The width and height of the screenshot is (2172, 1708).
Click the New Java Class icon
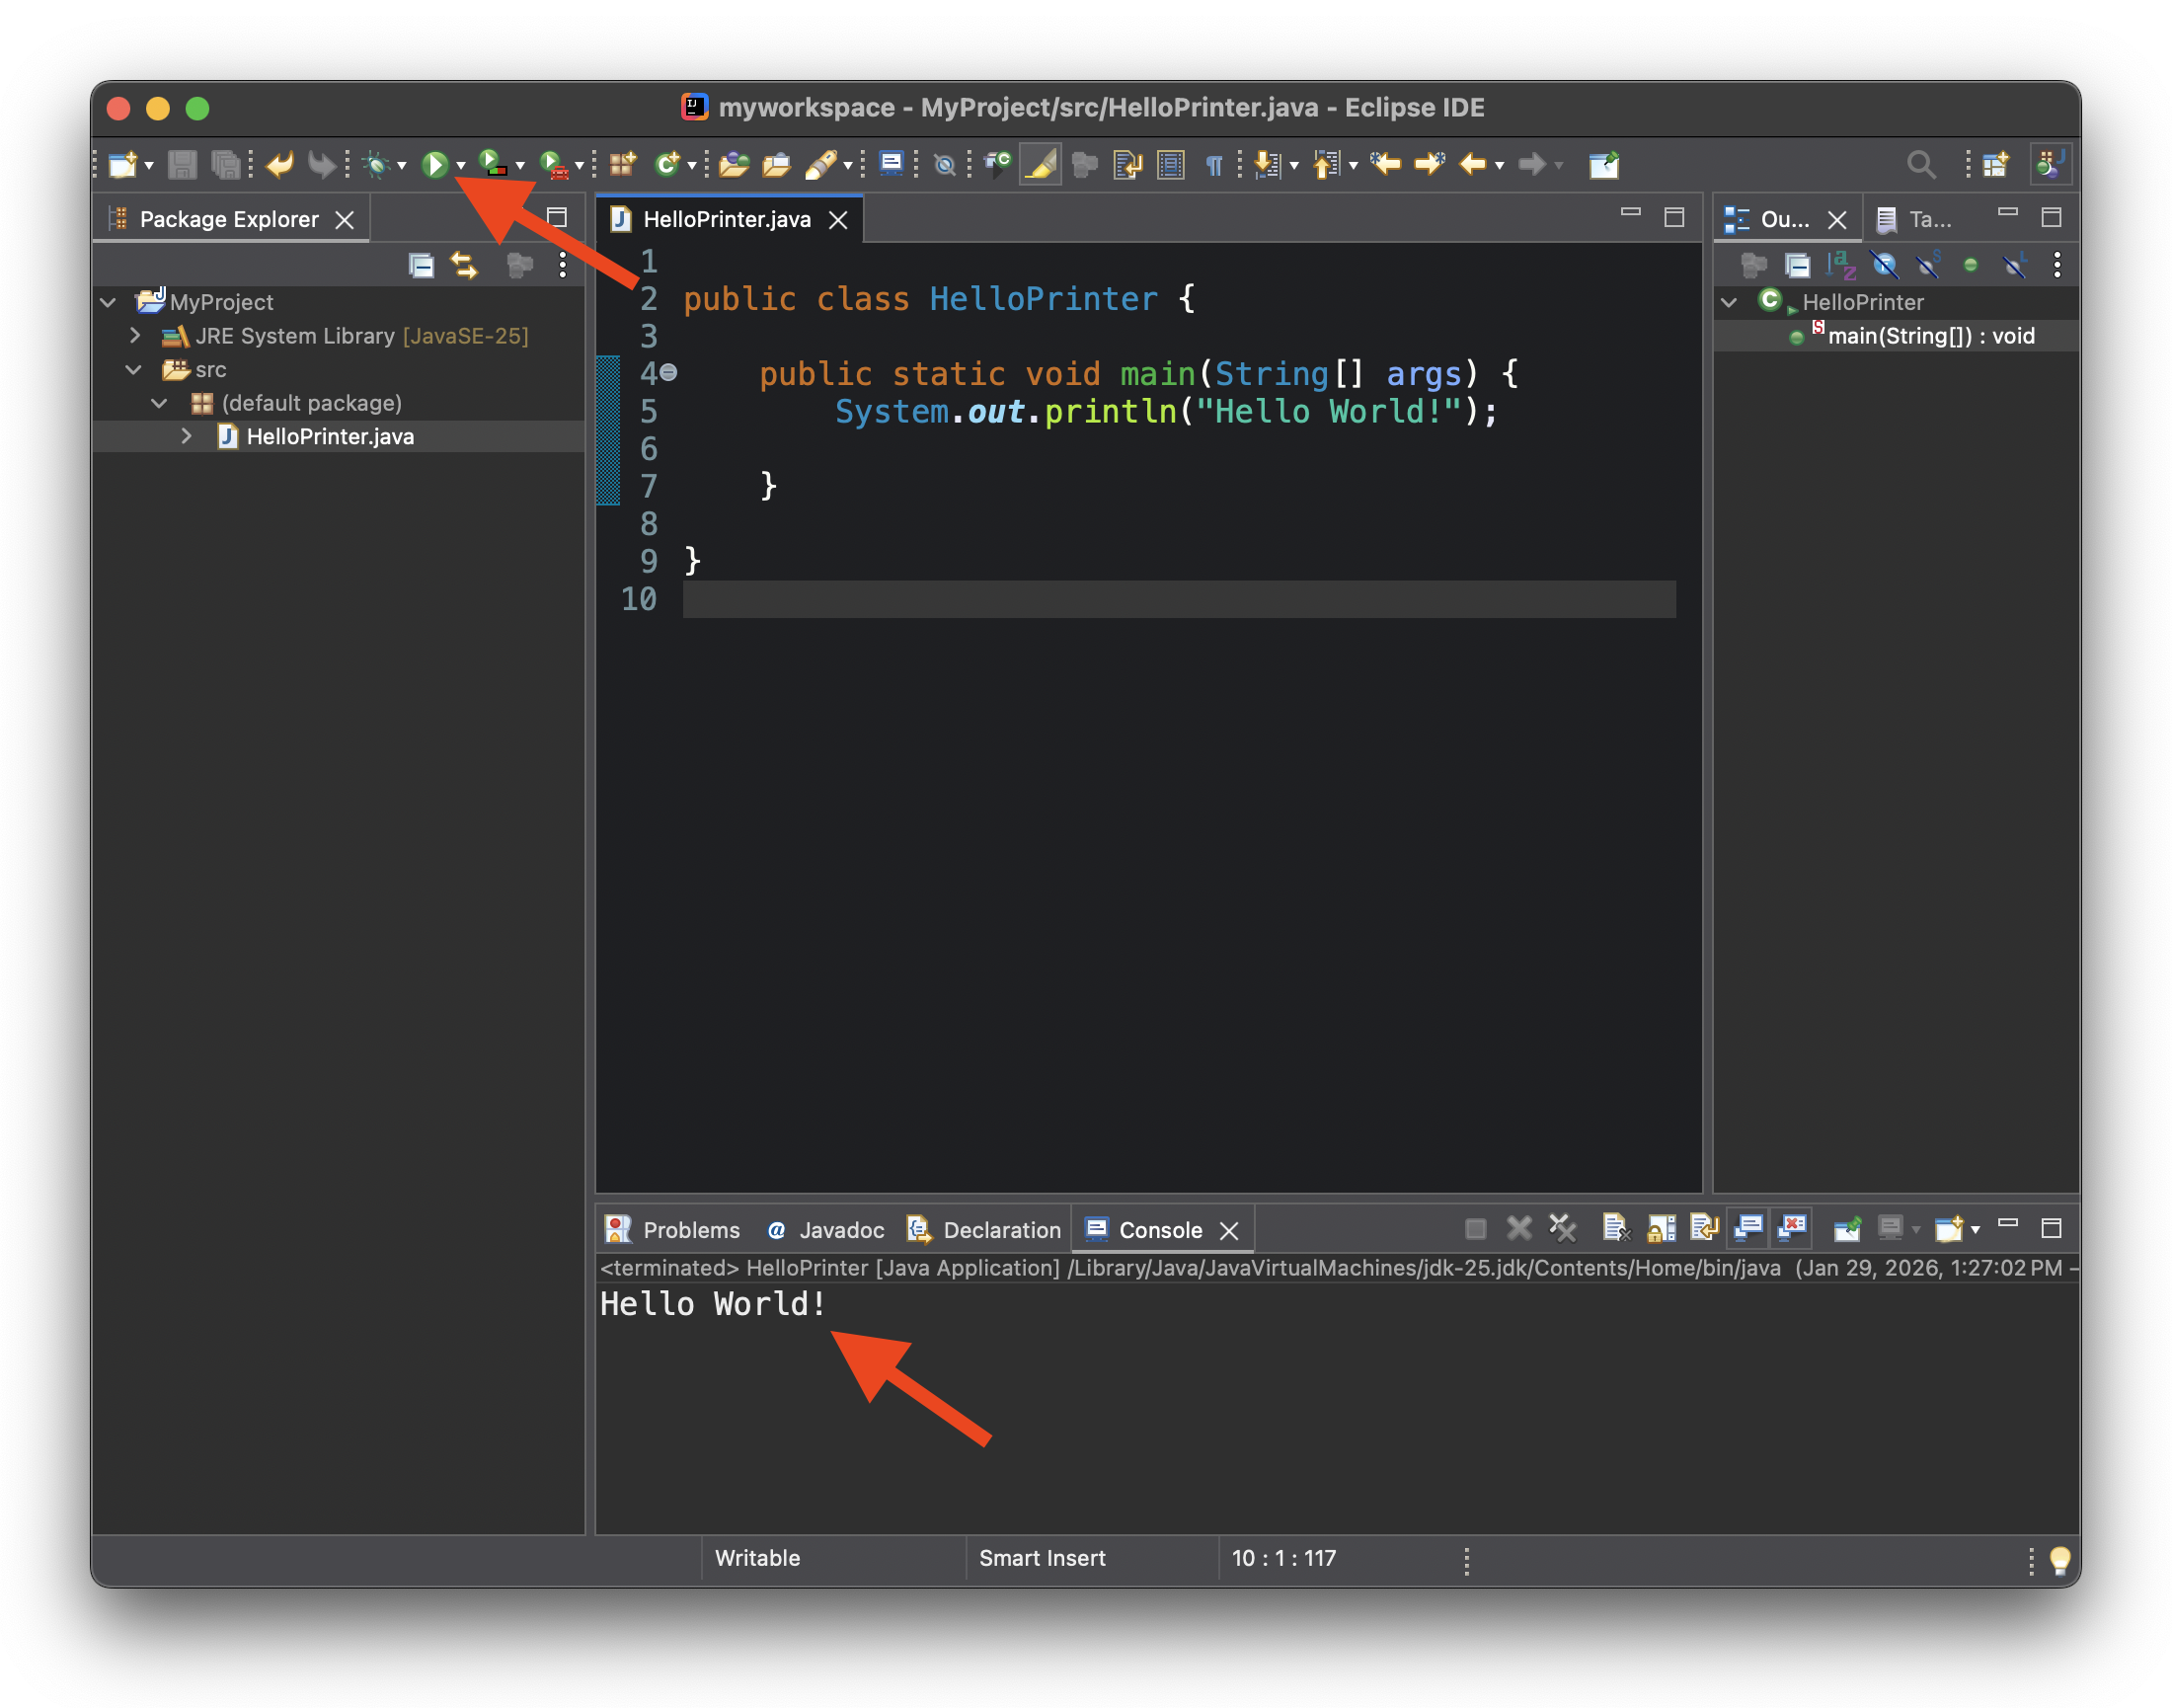point(666,165)
